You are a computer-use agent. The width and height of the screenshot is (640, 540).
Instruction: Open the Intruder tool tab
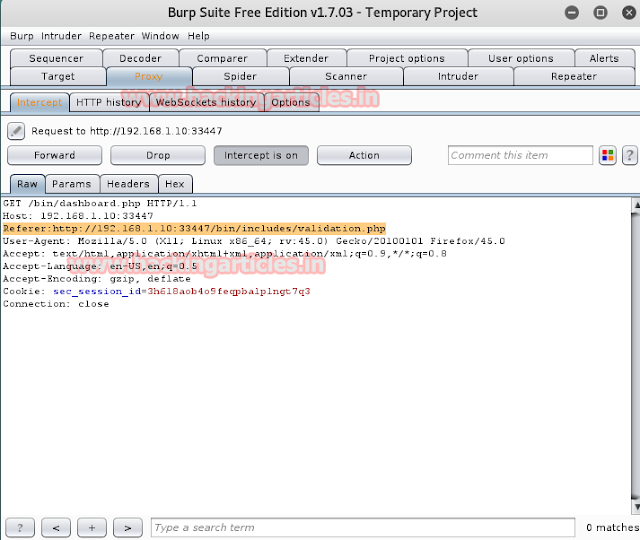(458, 76)
